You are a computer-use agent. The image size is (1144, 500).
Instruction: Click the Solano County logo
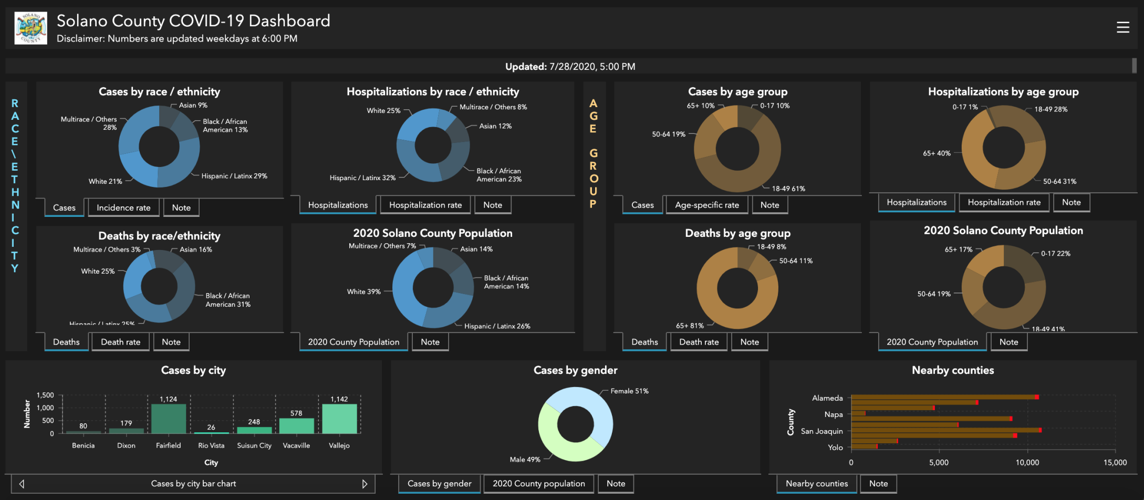tap(31, 28)
